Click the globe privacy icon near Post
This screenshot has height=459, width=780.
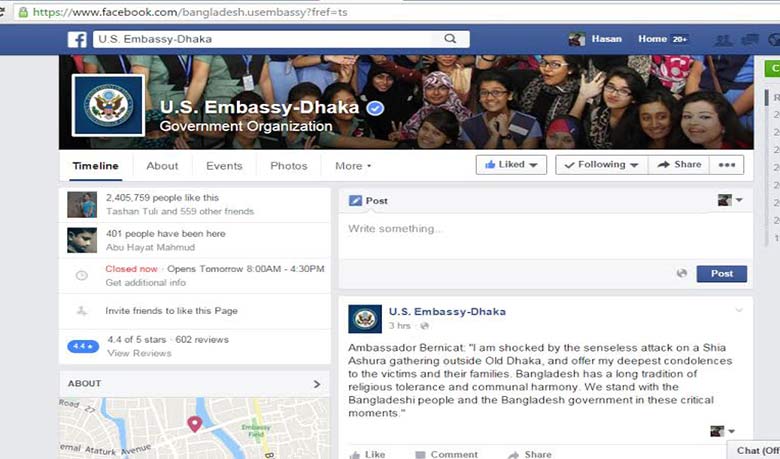(682, 273)
